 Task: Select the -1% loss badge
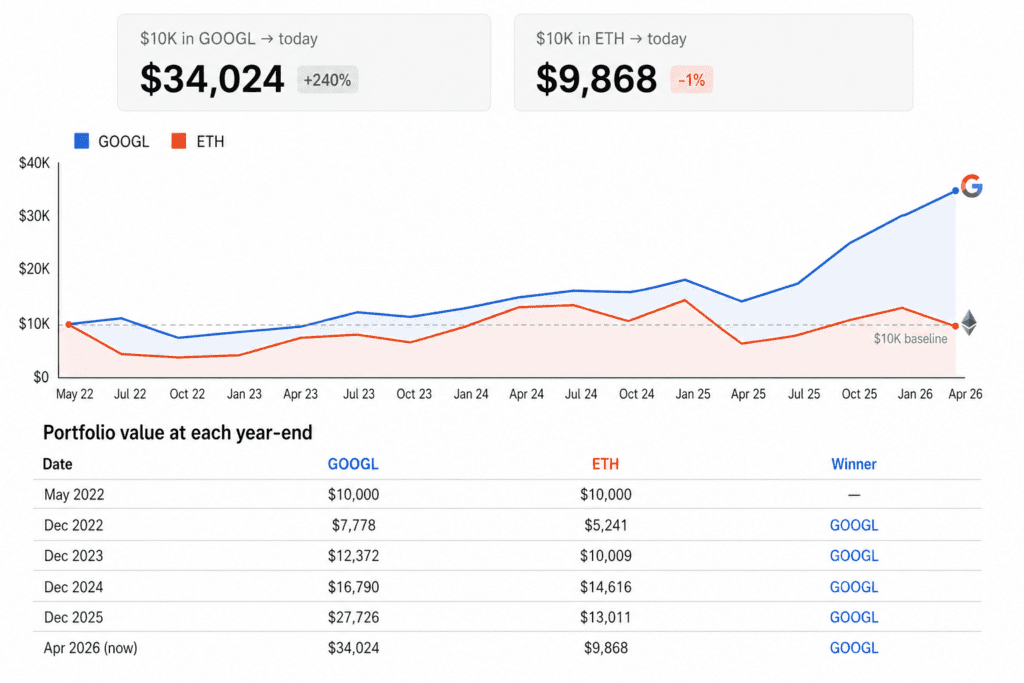coord(692,80)
